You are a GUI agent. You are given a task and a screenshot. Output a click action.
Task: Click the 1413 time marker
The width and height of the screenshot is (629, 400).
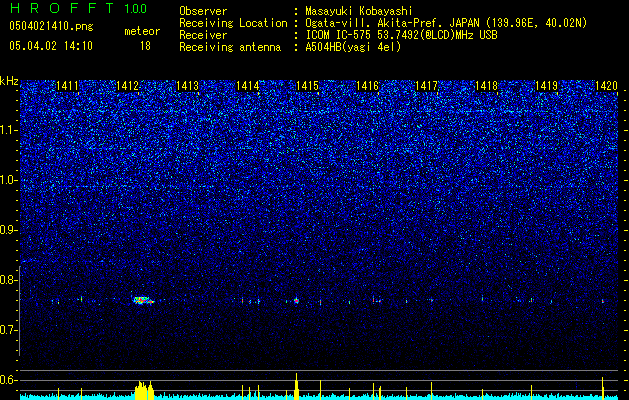(187, 86)
